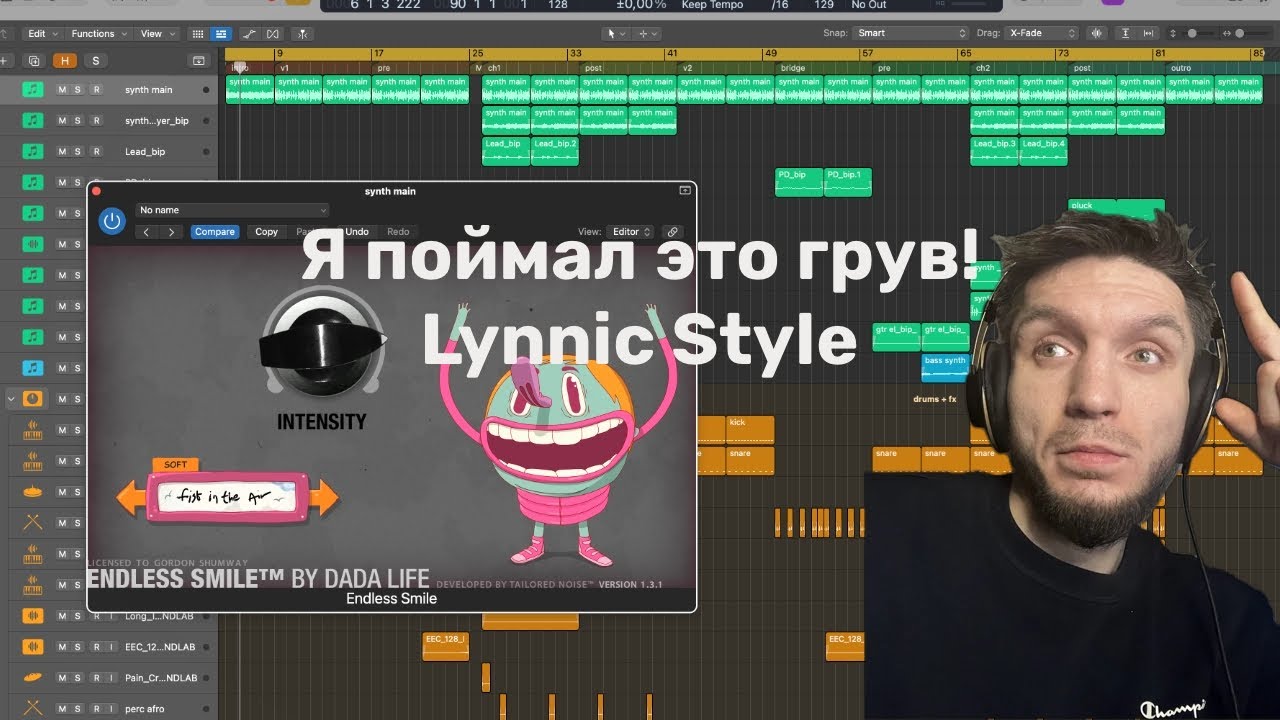Viewport: 1280px width, 720px height.
Task: Toggle the waveform zoom icon
Action: click(x=1098, y=33)
